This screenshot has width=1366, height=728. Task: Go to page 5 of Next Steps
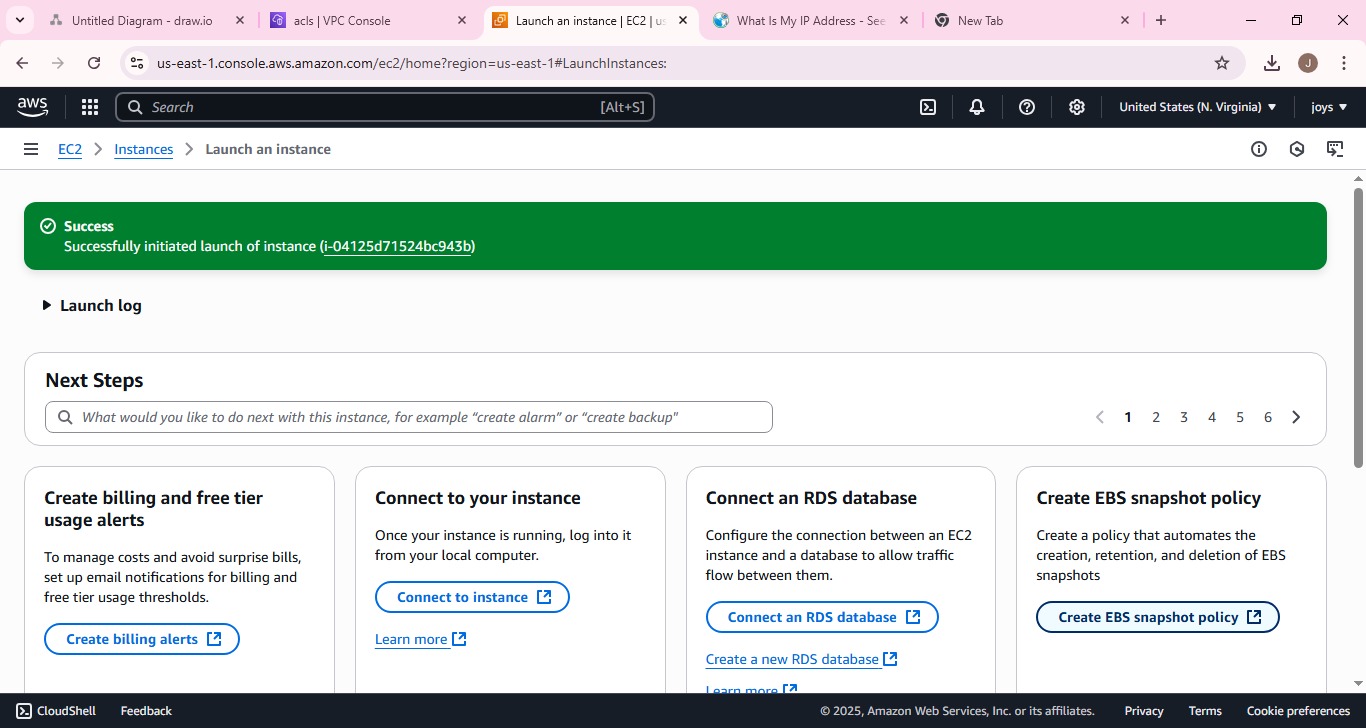[1240, 417]
